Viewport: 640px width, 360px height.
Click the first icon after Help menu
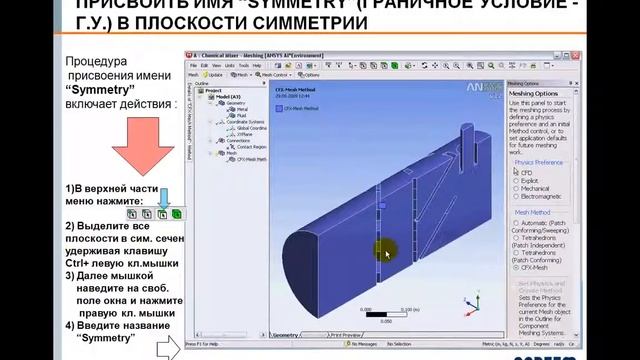pyautogui.click(x=278, y=65)
